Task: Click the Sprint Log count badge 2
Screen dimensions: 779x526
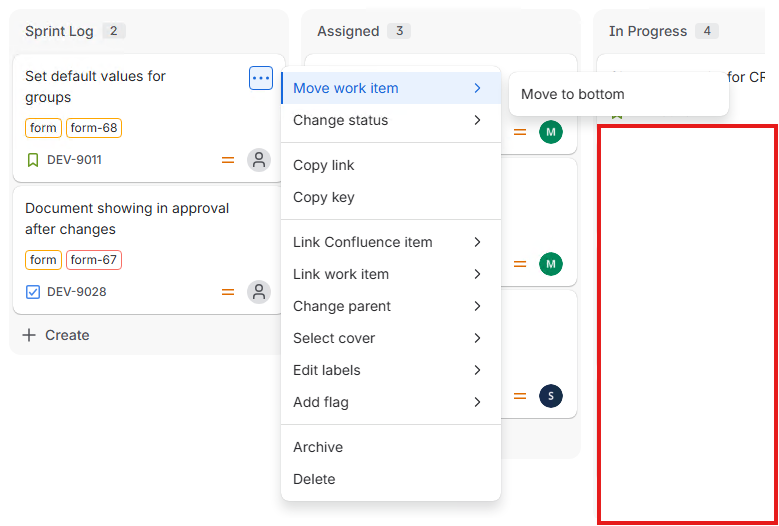Action: point(114,31)
